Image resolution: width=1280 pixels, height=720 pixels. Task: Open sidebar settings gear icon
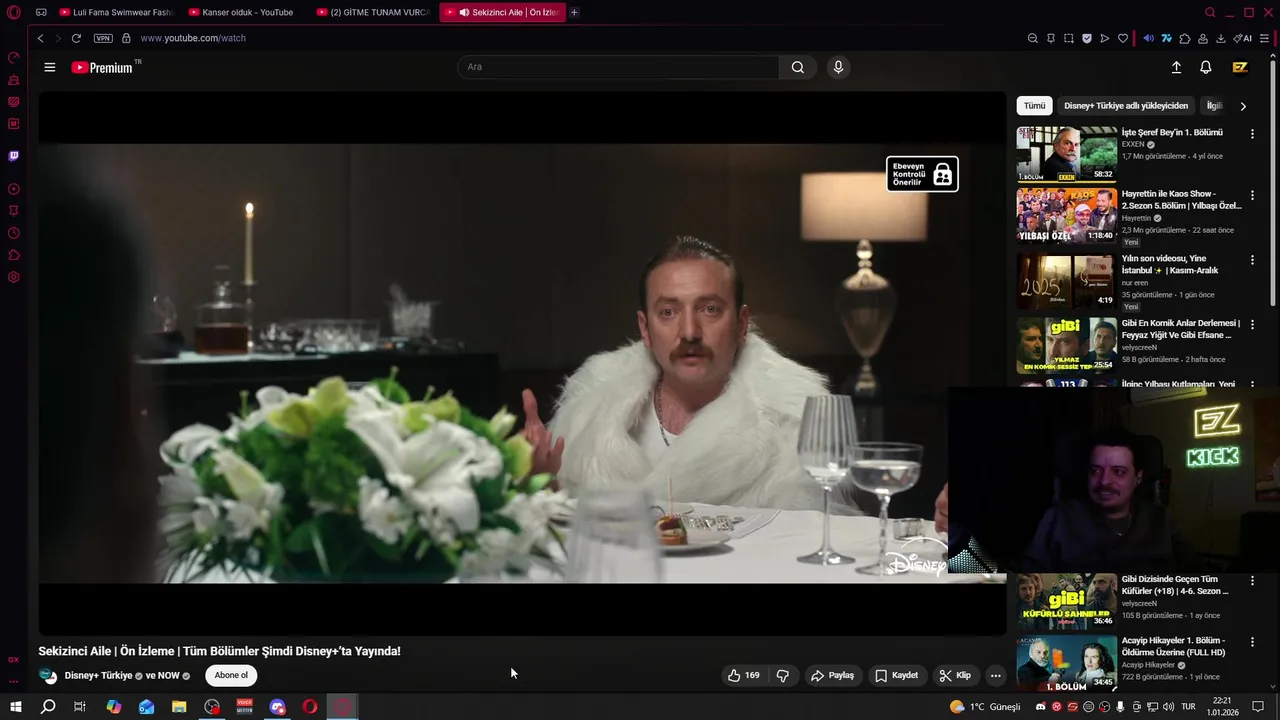tap(14, 277)
